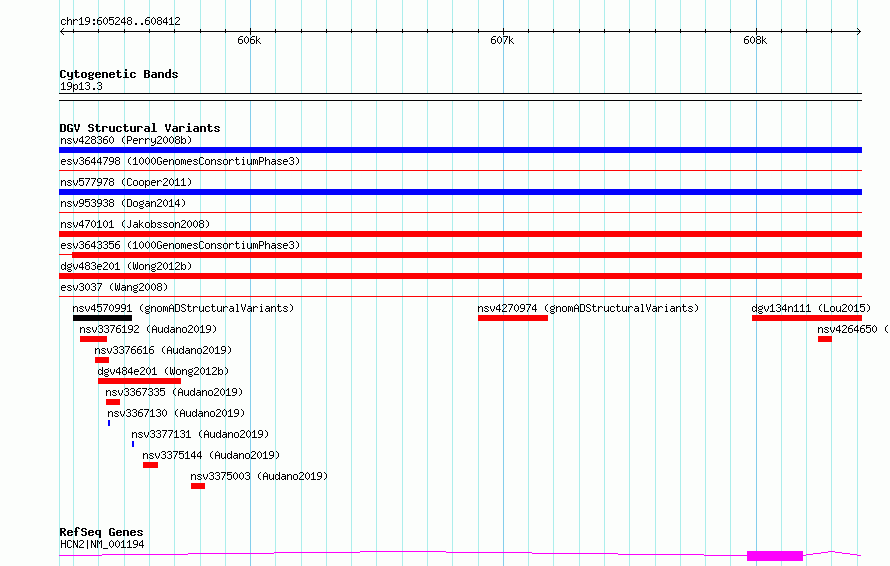The width and height of the screenshot is (890, 566).
Task: Click the RefSeq Genes track title
Action: [x=101, y=532]
